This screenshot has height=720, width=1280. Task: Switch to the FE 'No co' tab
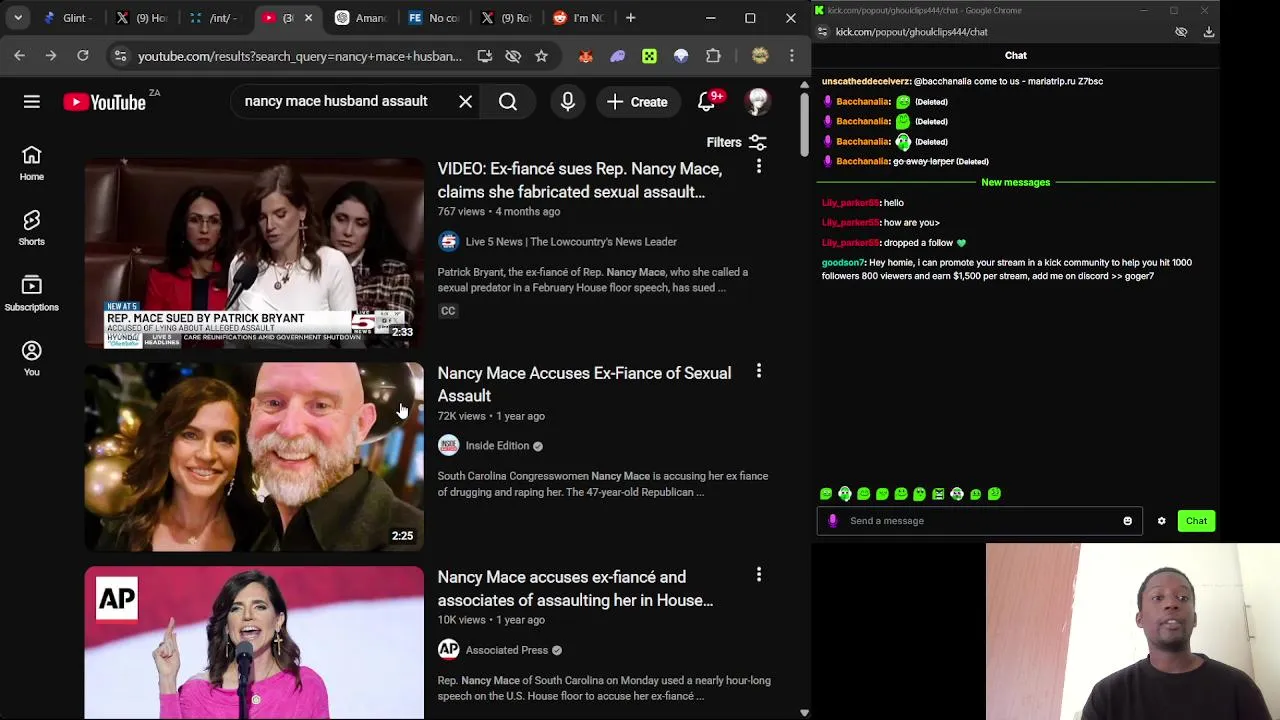434,18
